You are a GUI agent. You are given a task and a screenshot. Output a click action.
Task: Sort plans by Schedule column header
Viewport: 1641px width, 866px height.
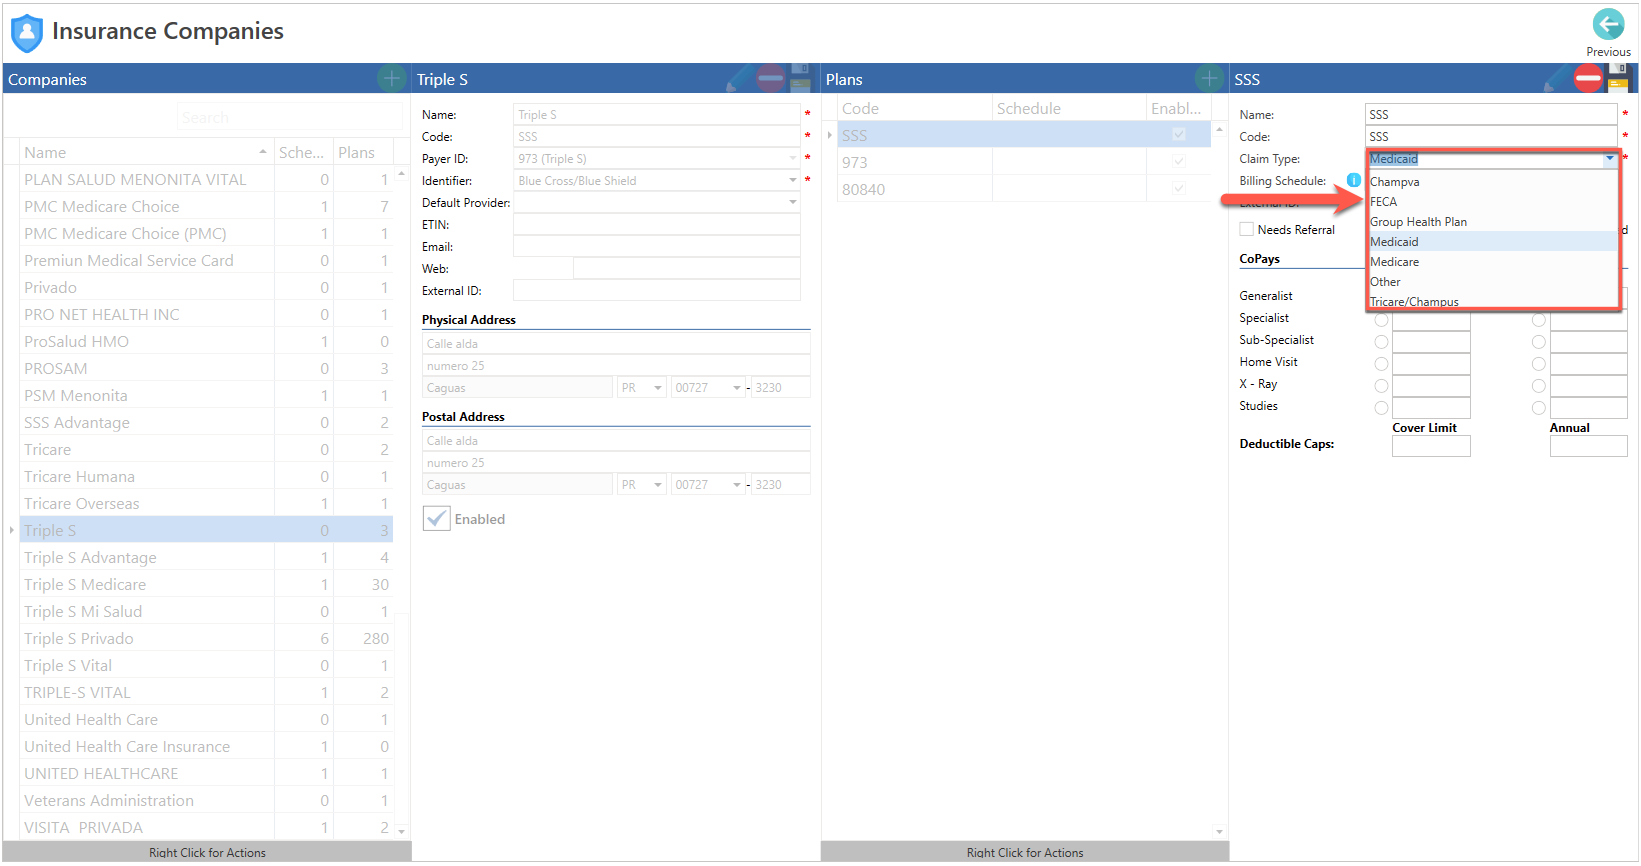tap(1069, 108)
